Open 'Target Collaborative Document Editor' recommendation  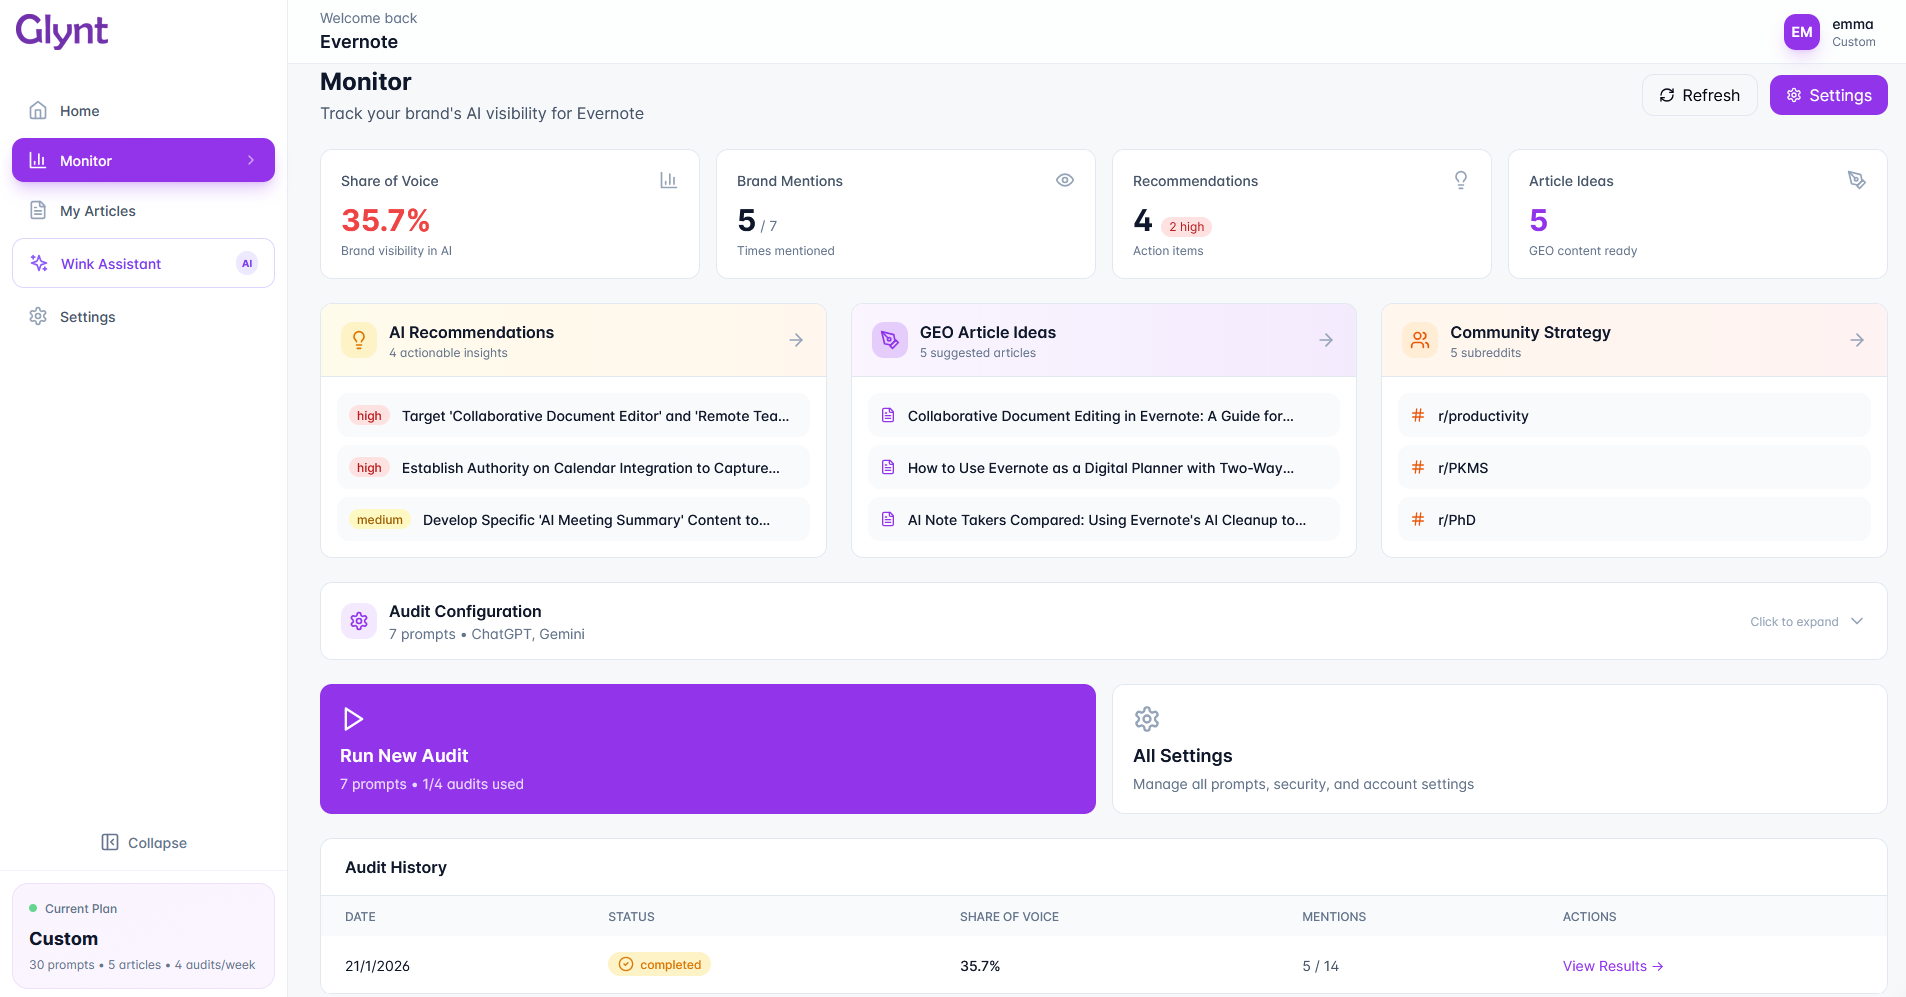pos(573,416)
